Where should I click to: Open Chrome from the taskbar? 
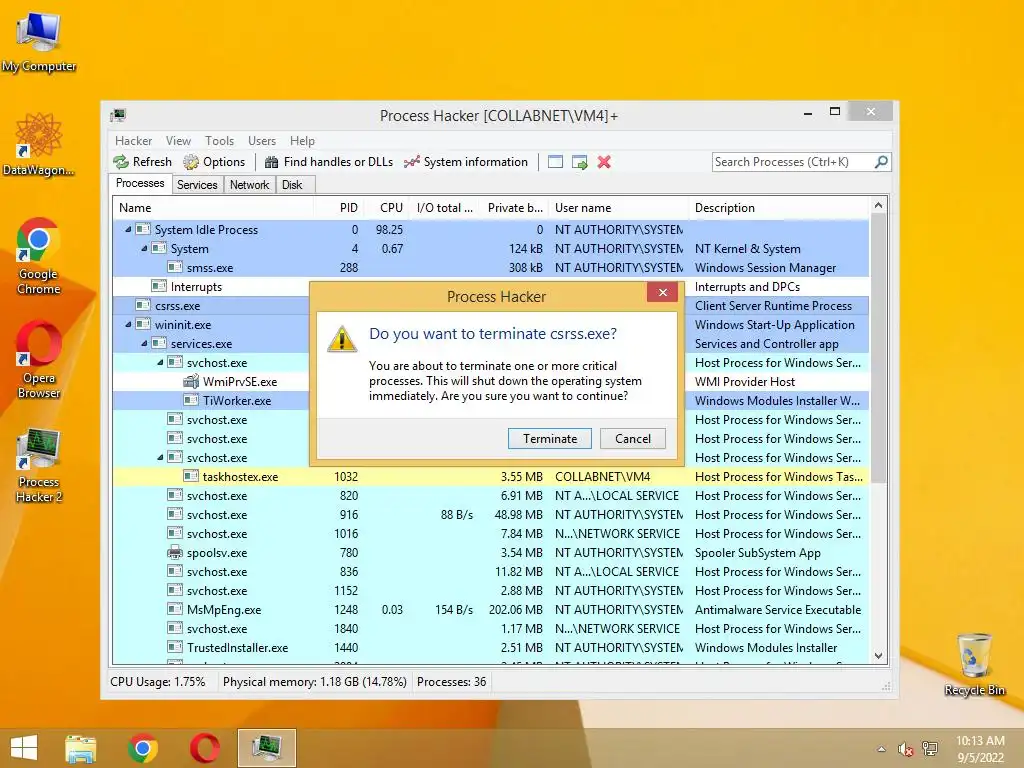pos(142,748)
